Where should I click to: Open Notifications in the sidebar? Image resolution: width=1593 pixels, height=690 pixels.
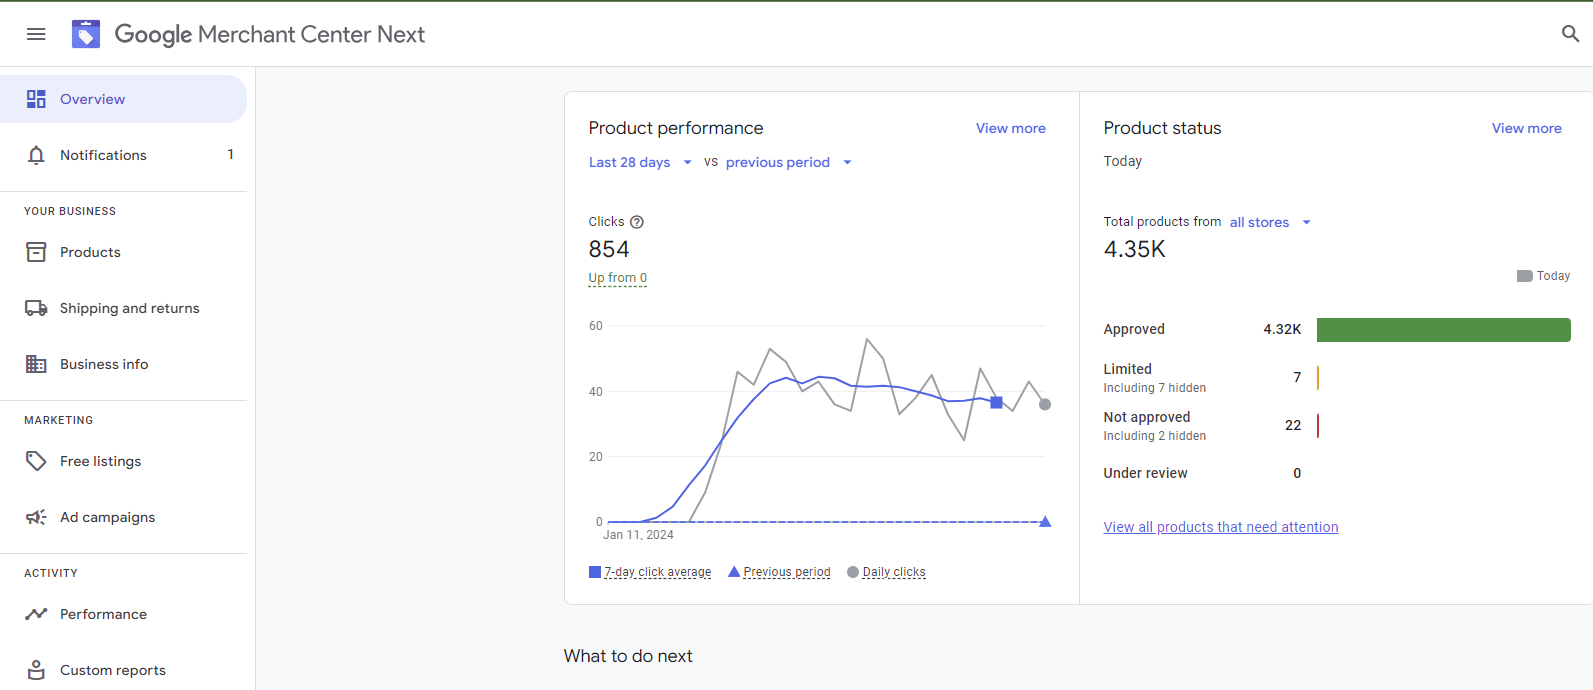pyautogui.click(x=123, y=155)
